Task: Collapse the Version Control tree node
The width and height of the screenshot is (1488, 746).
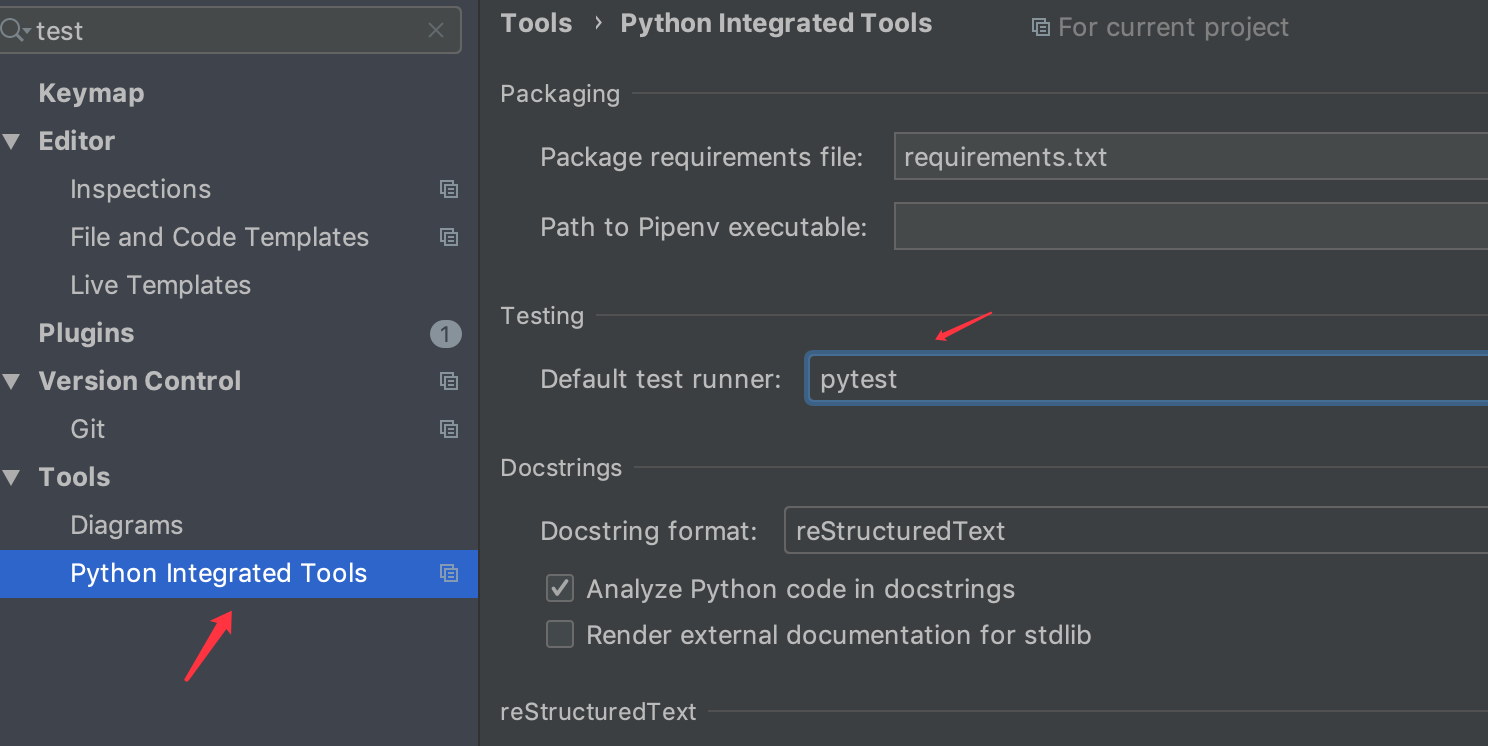Action: [12, 381]
